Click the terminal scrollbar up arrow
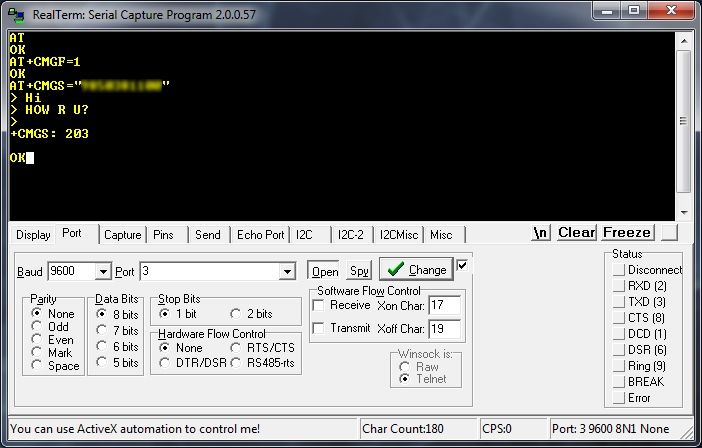 tap(684, 41)
